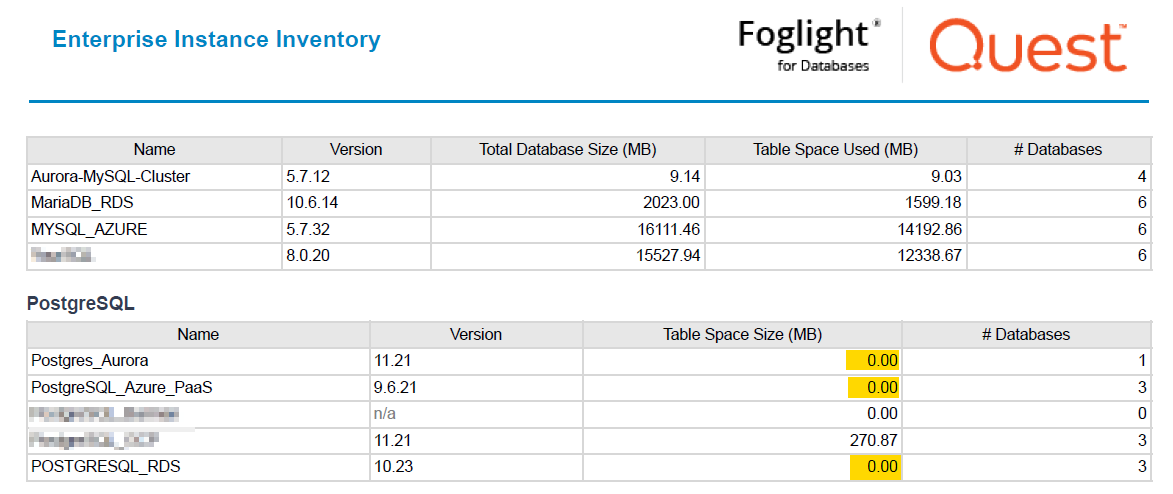Select the MariaDB_RDS instance cell
Image resolution: width=1173 pixels, height=494 pixels.
tap(155, 203)
